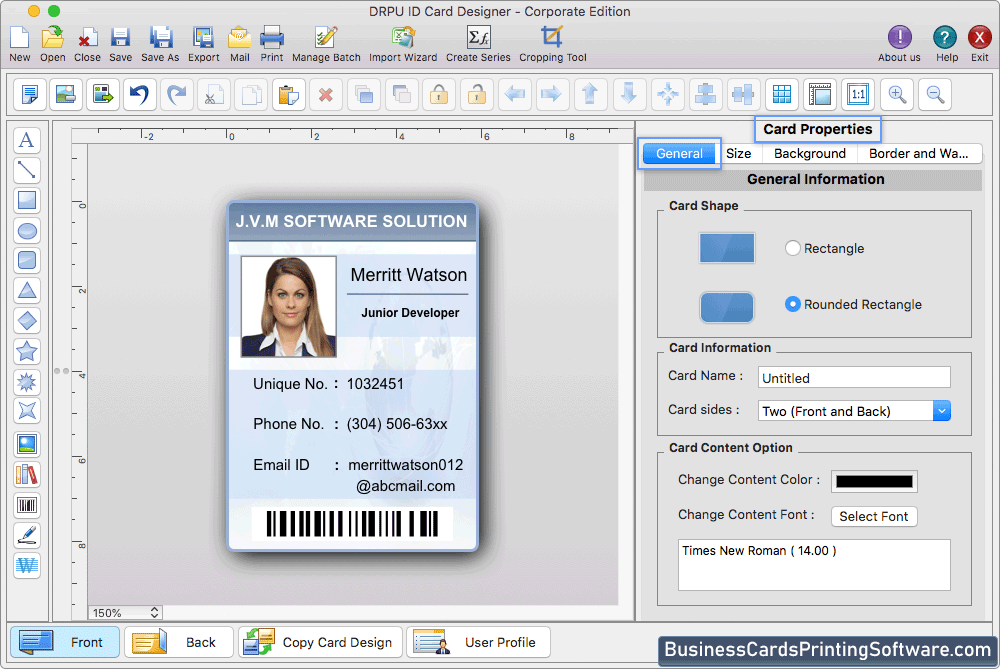Screen dimensions: 1000x669
Task: Undo the last action
Action: tap(139, 95)
